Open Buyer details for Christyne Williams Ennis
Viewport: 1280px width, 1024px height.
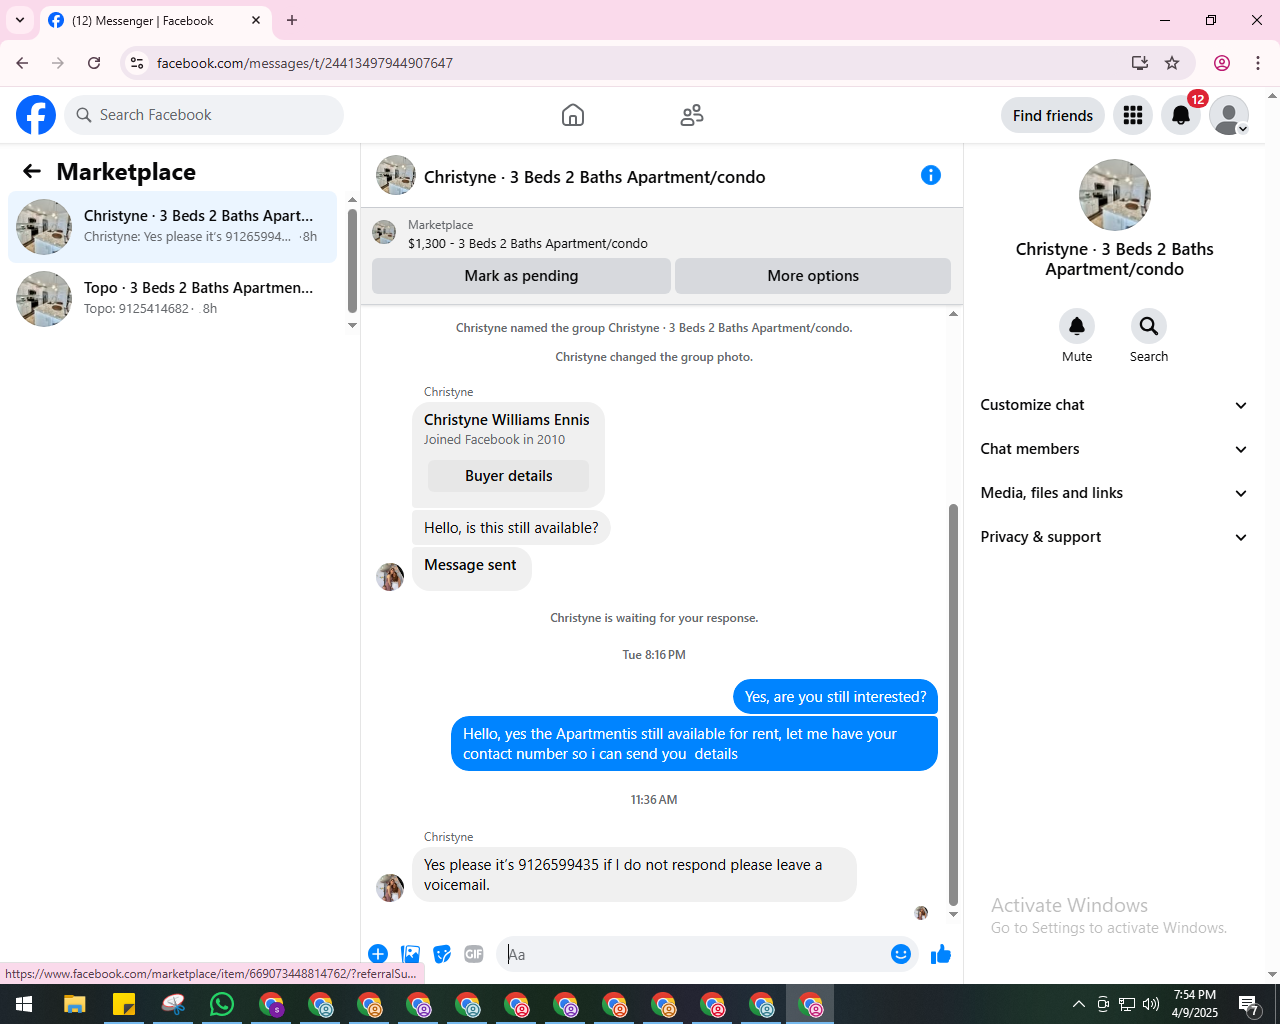pyautogui.click(x=508, y=476)
